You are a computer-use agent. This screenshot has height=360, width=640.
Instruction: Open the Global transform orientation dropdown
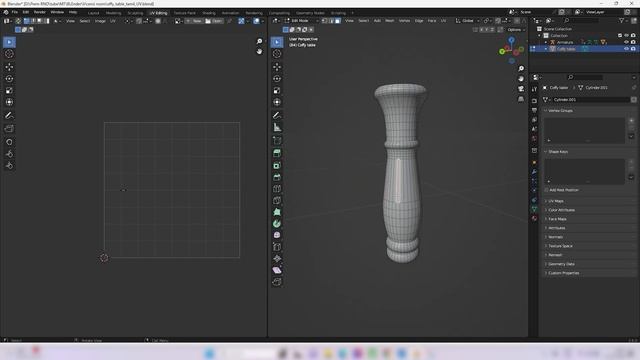click(468, 20)
